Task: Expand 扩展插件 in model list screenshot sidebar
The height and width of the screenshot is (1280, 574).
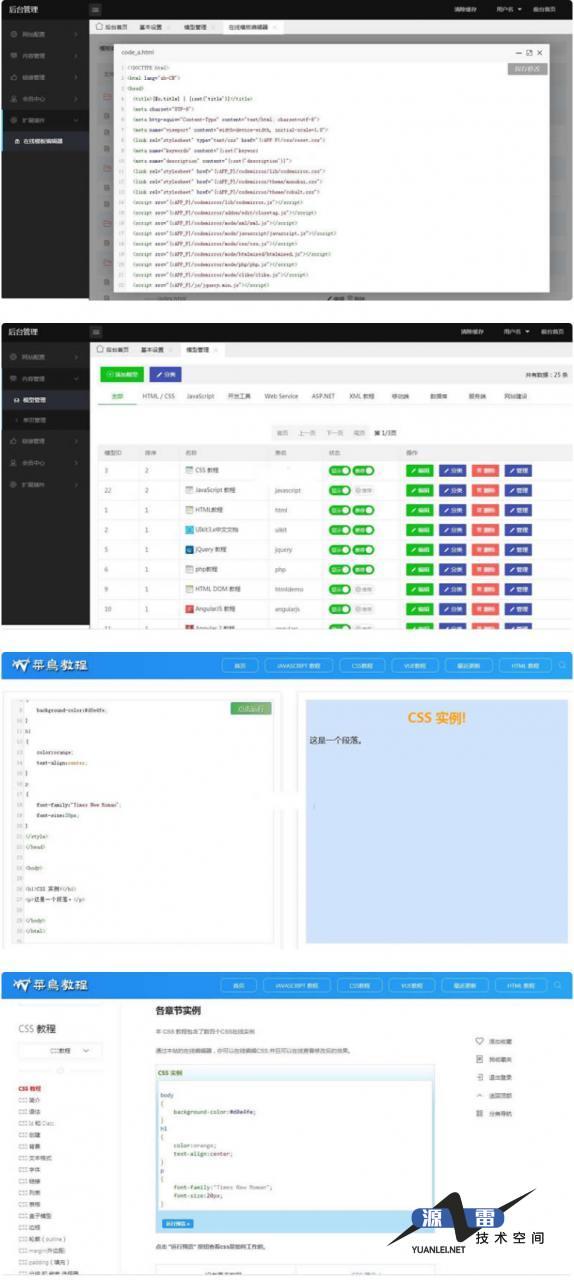Action: coord(45,484)
